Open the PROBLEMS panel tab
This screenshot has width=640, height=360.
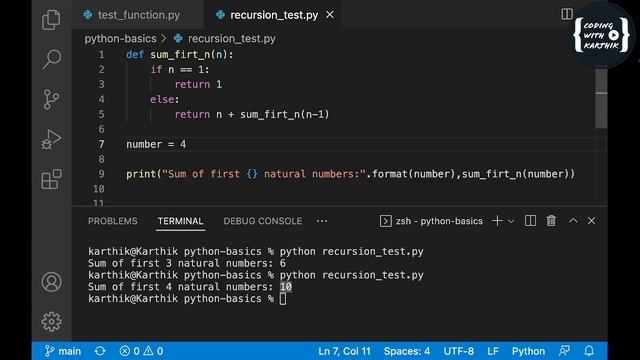tap(113, 221)
